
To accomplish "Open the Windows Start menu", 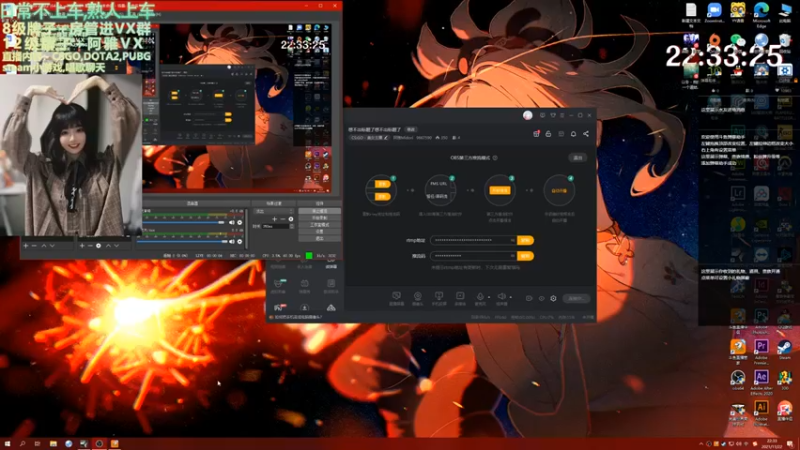I will [7, 444].
